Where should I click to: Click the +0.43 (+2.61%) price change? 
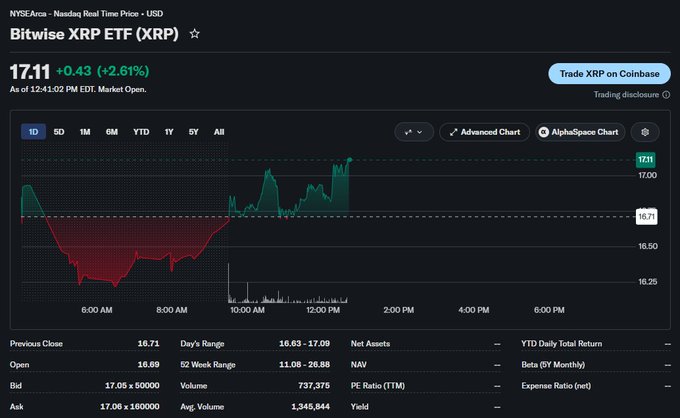click(x=102, y=71)
